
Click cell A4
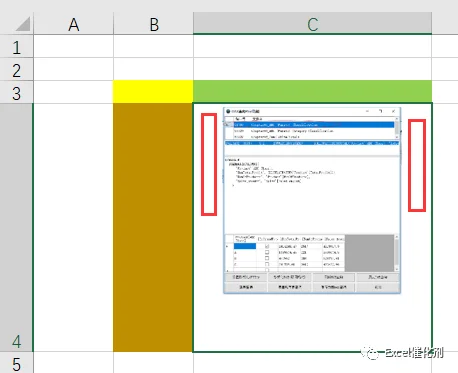pyautogui.click(x=74, y=228)
